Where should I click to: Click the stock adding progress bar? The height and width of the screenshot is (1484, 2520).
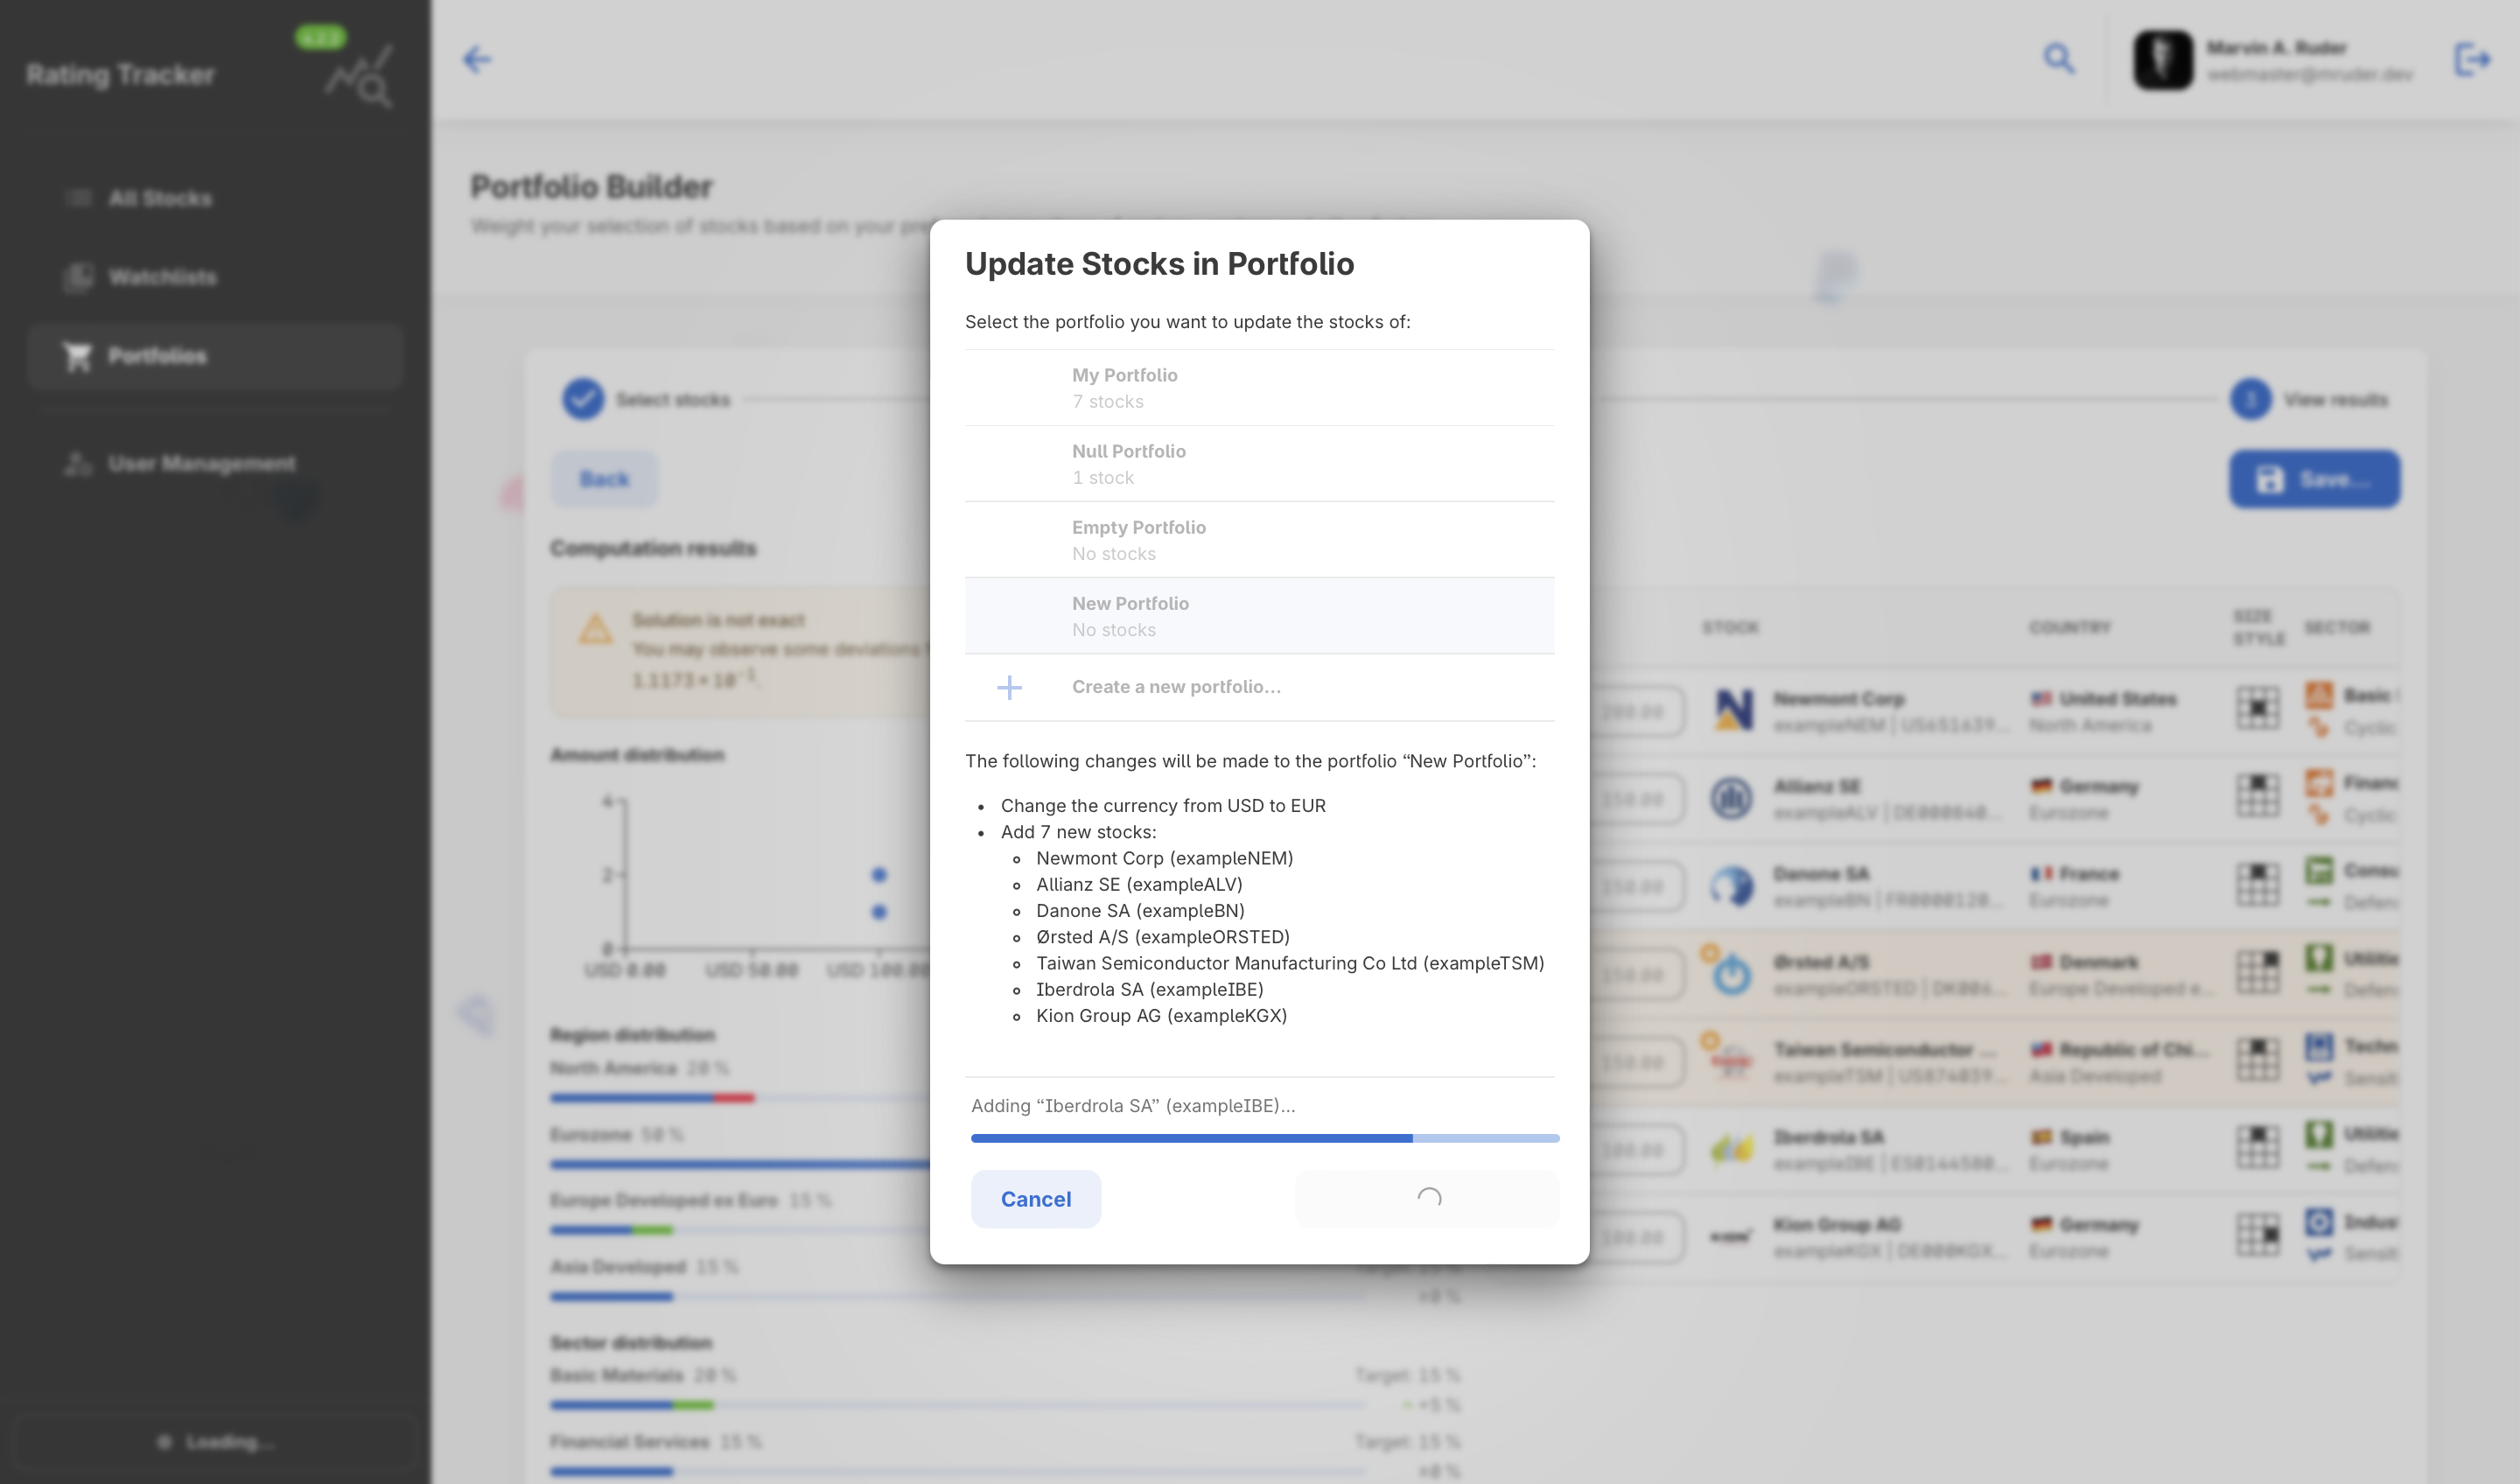click(x=1264, y=1138)
